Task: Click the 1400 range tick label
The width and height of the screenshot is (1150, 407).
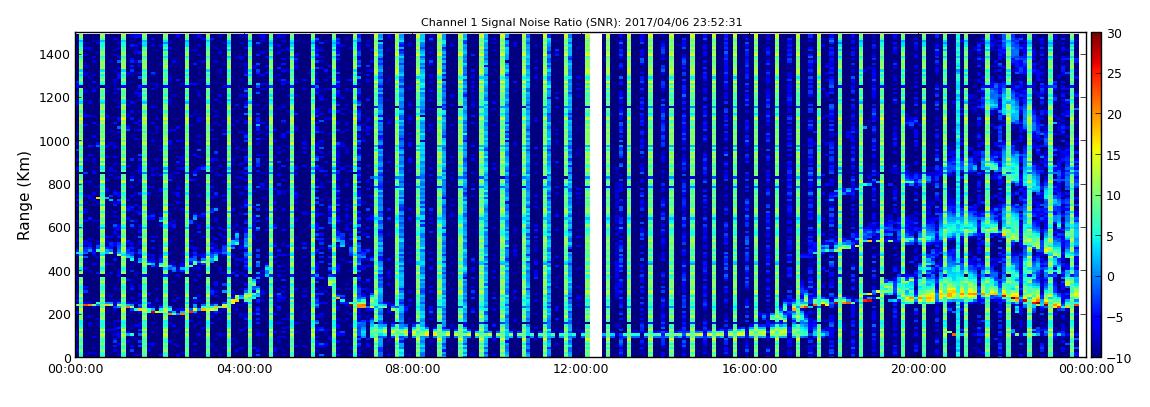Action: coord(55,54)
